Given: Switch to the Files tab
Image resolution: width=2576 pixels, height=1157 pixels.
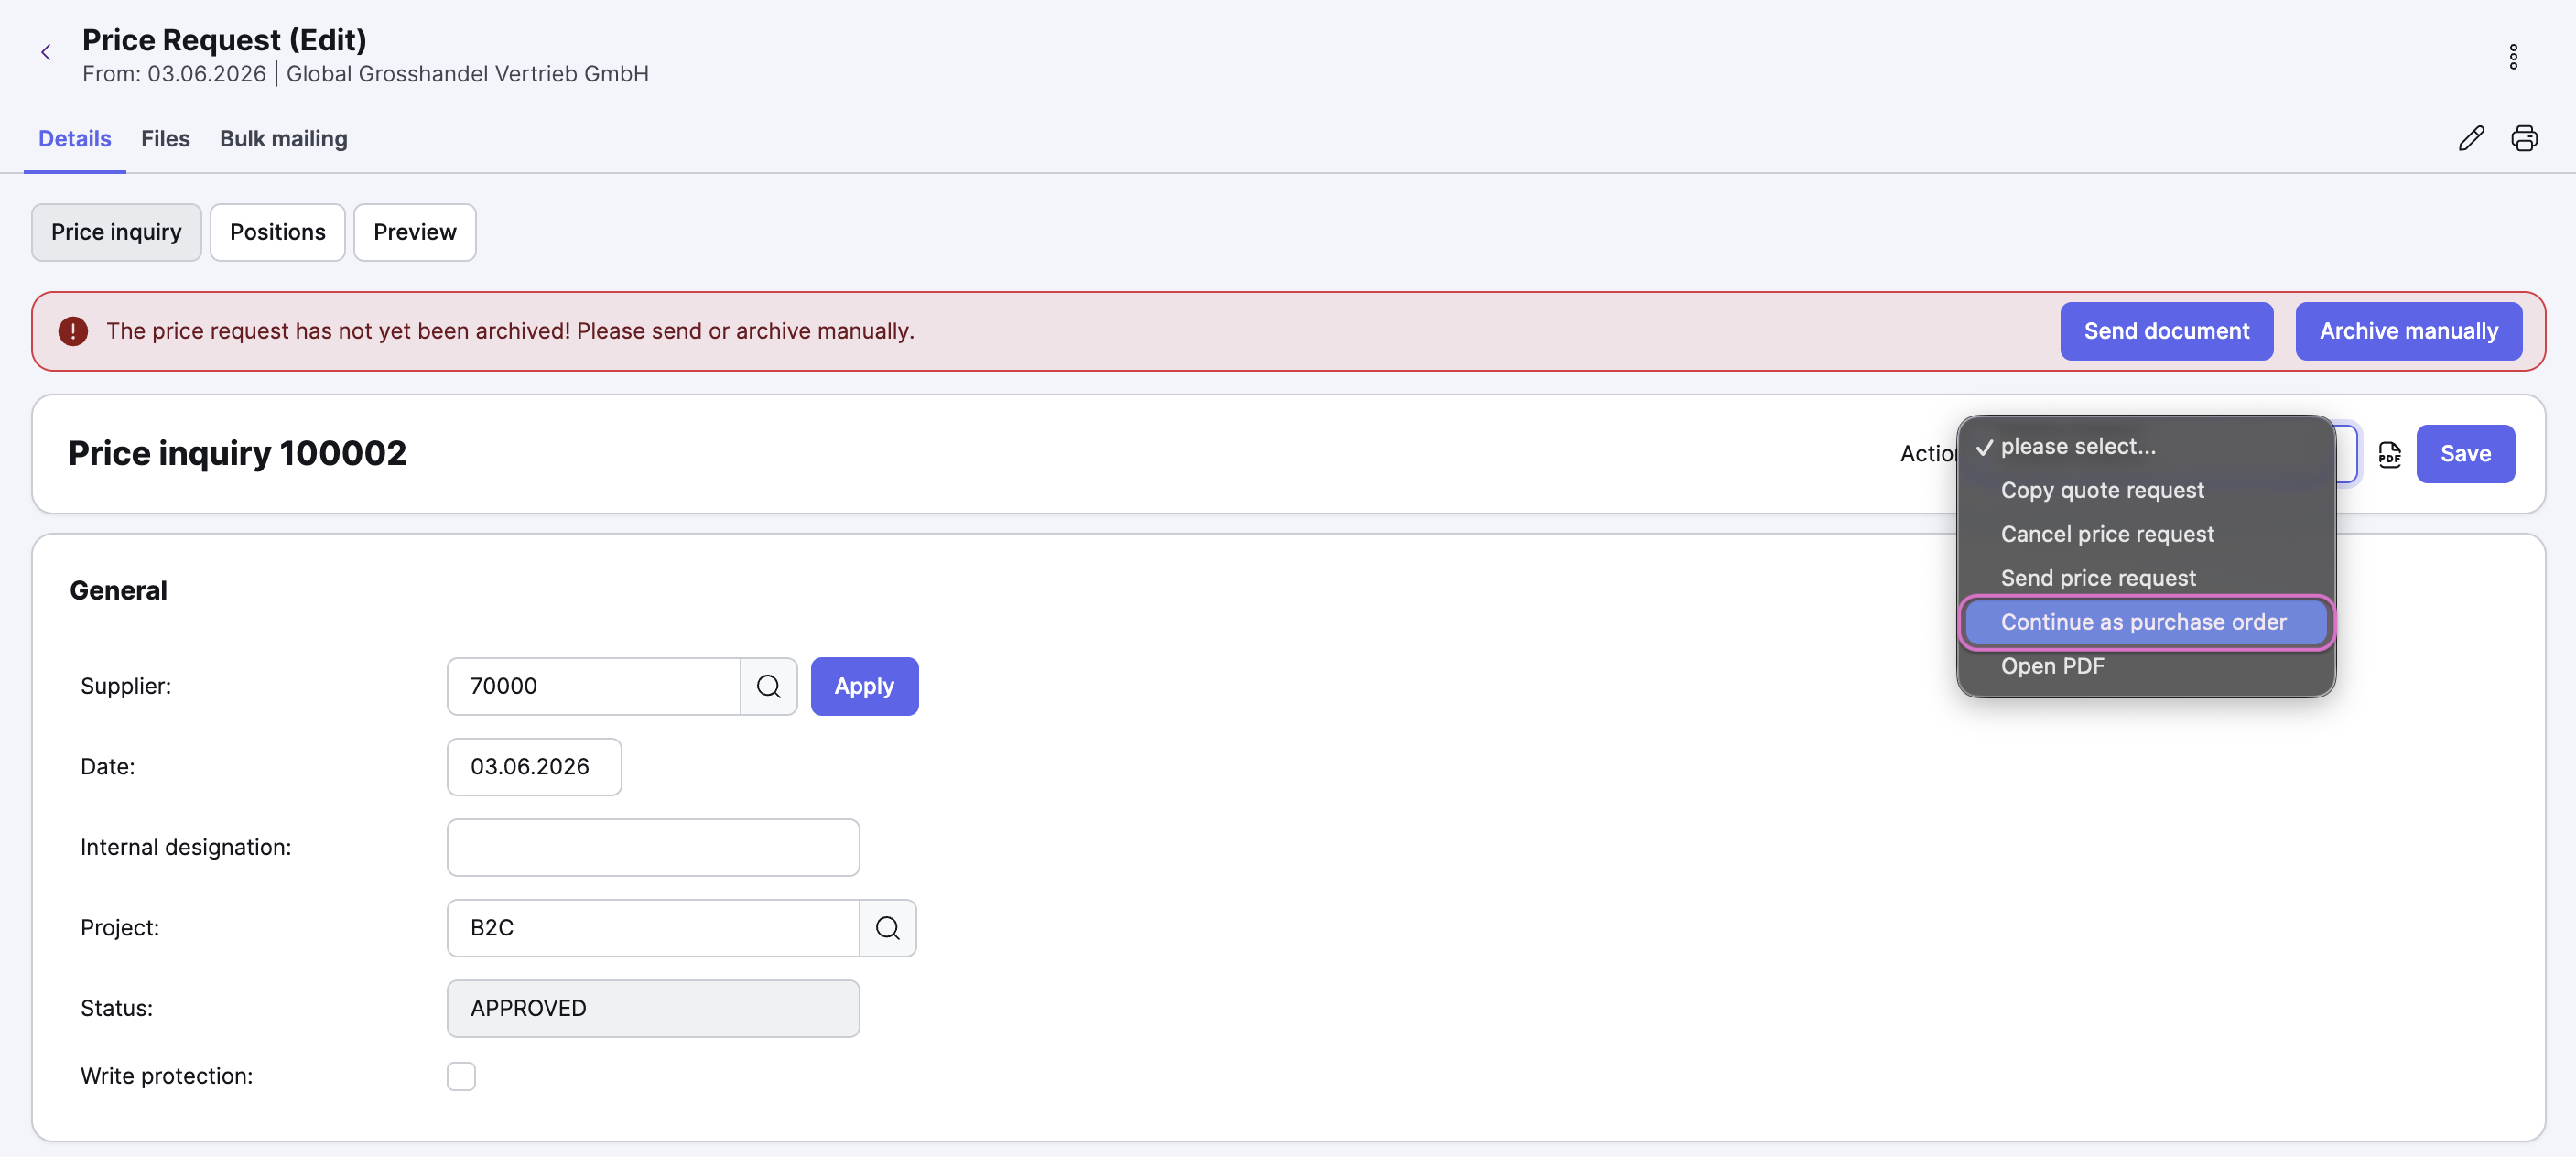Looking at the screenshot, I should pos(165,139).
